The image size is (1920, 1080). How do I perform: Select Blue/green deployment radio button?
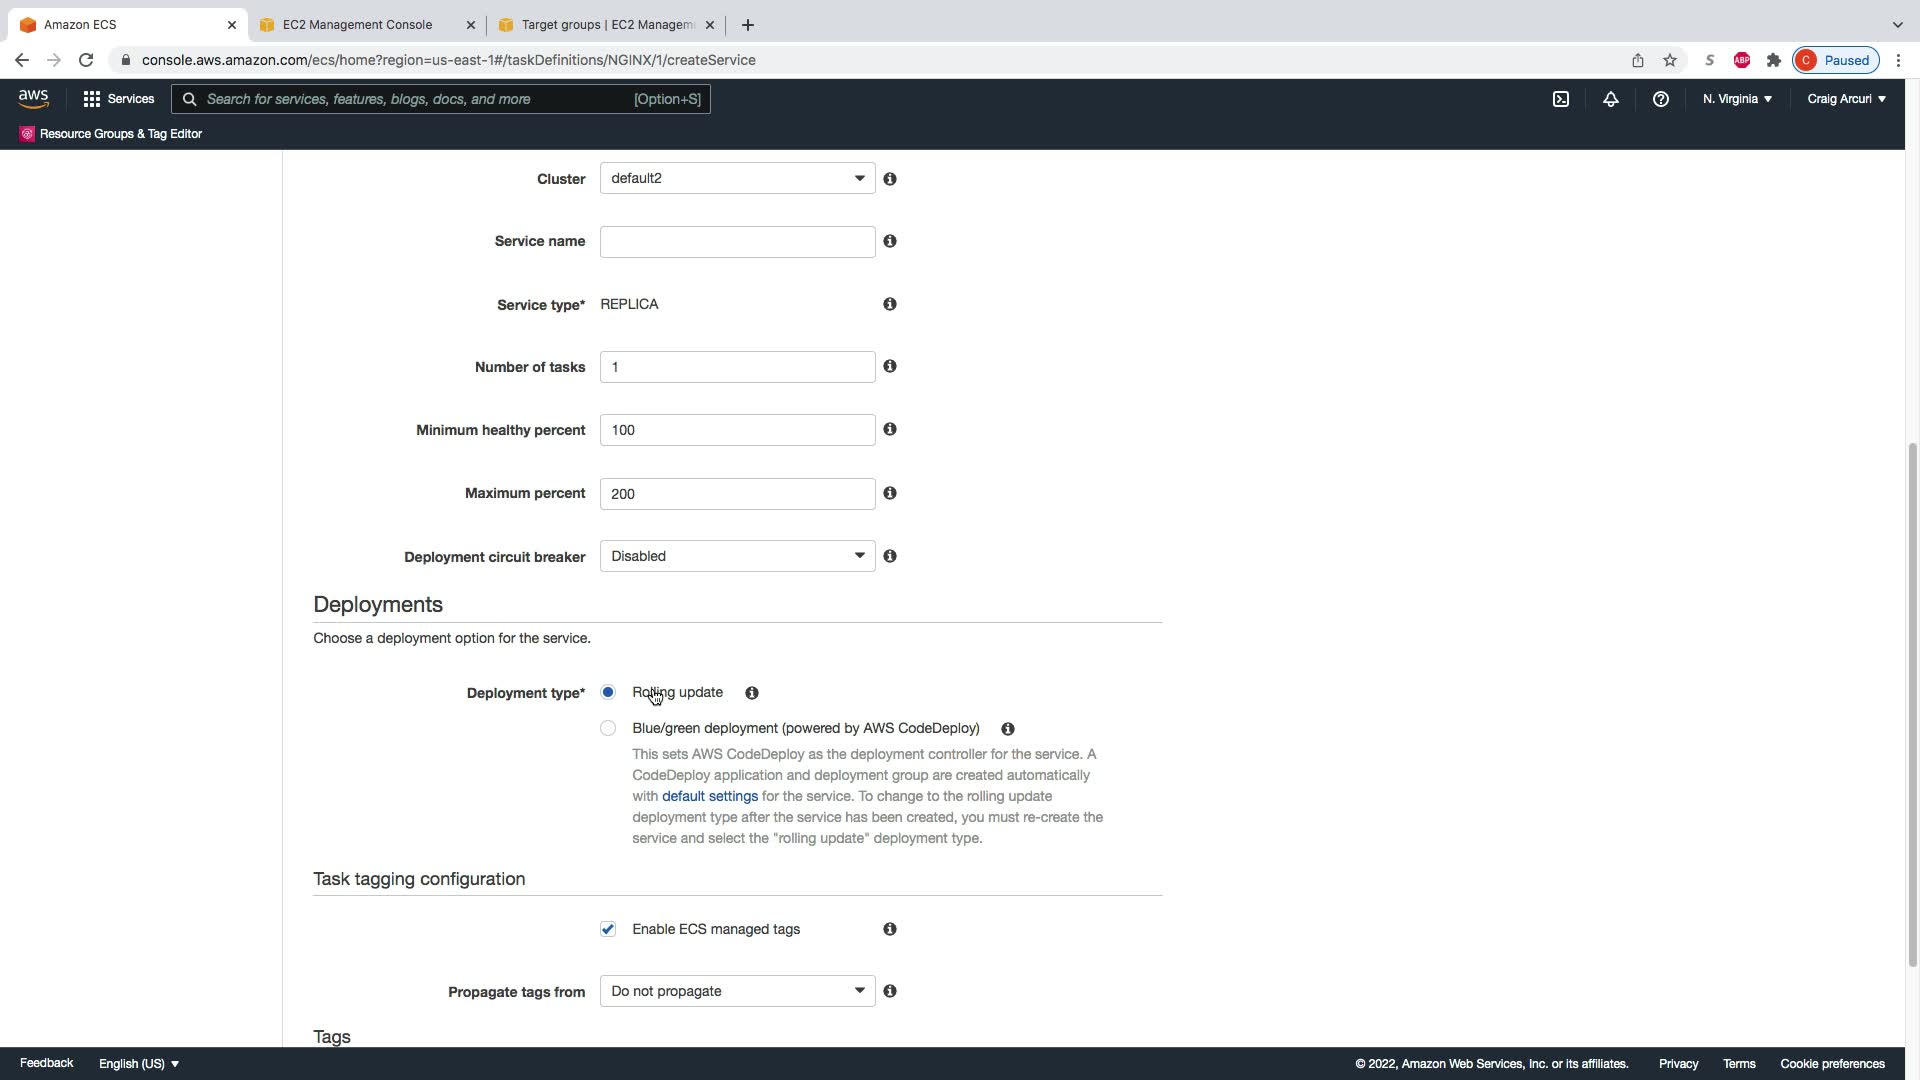click(x=608, y=728)
